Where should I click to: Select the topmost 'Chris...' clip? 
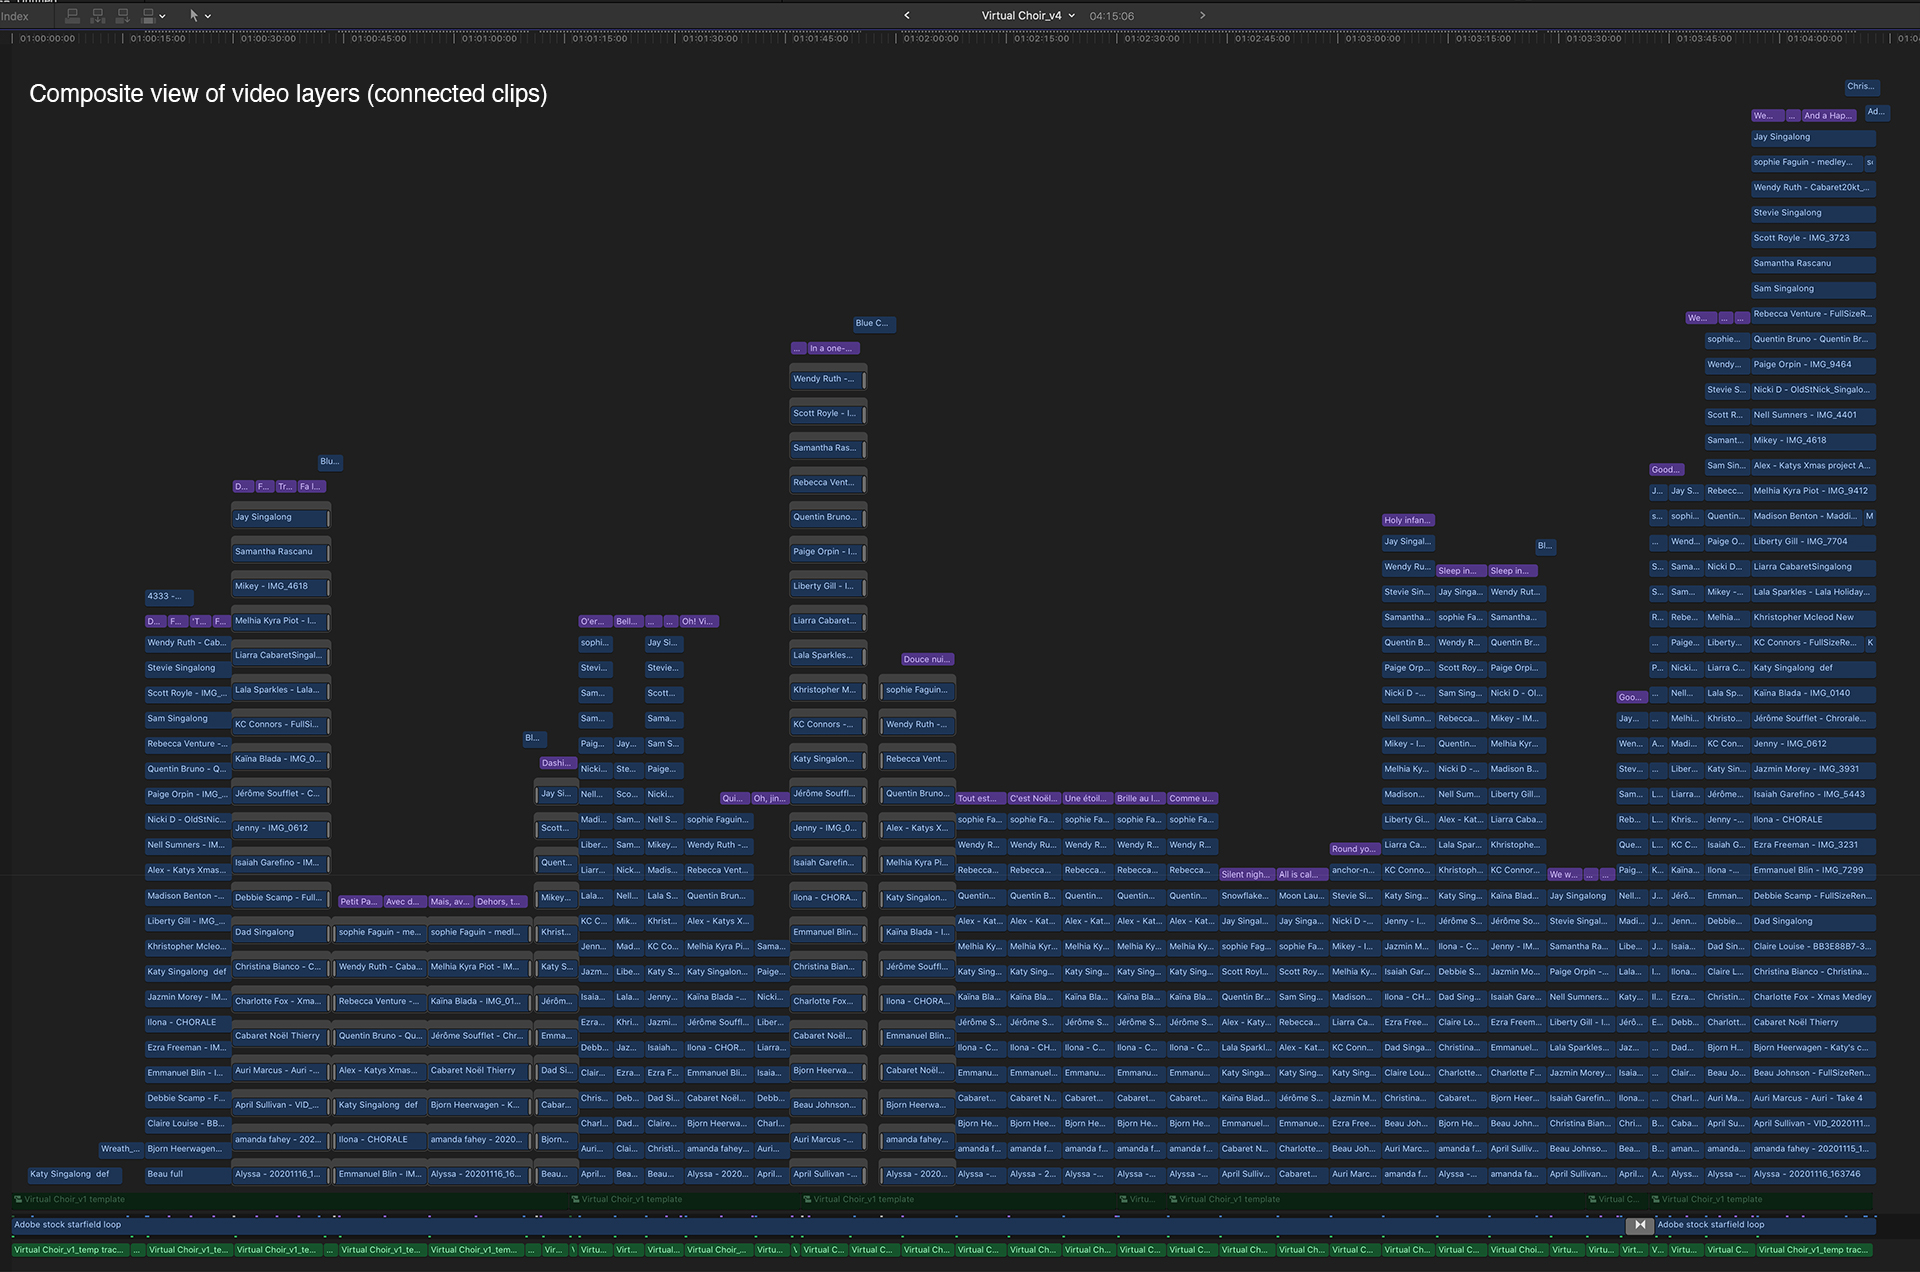[1862, 86]
